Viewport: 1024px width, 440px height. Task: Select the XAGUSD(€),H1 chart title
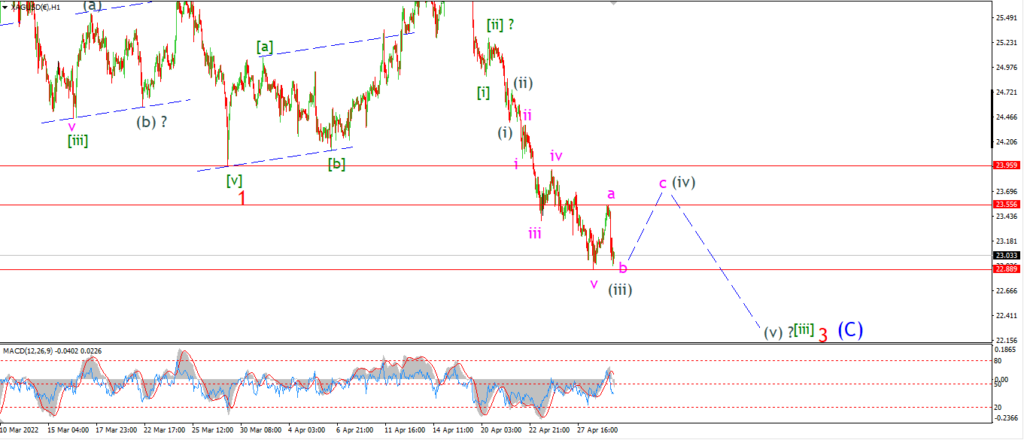point(33,6)
